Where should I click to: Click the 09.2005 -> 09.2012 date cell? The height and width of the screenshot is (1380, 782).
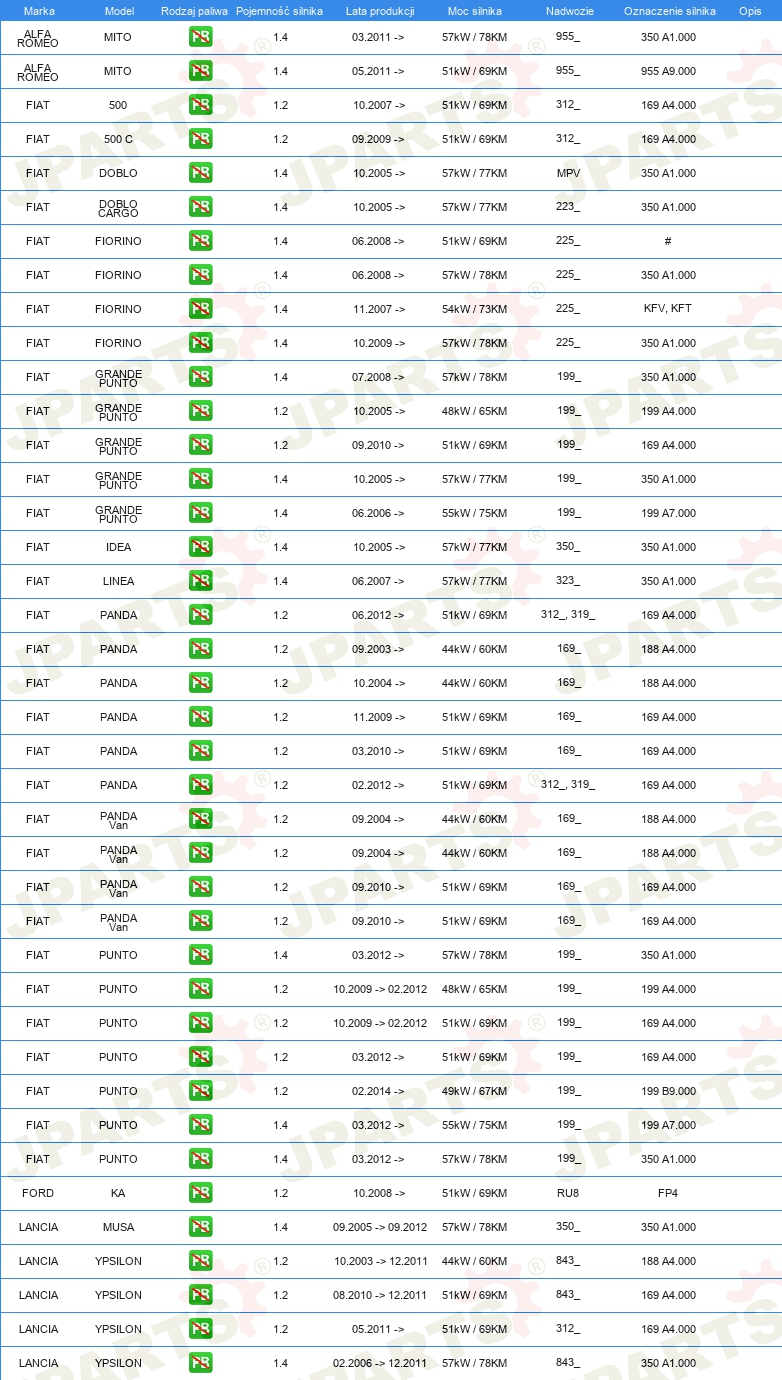(380, 1227)
